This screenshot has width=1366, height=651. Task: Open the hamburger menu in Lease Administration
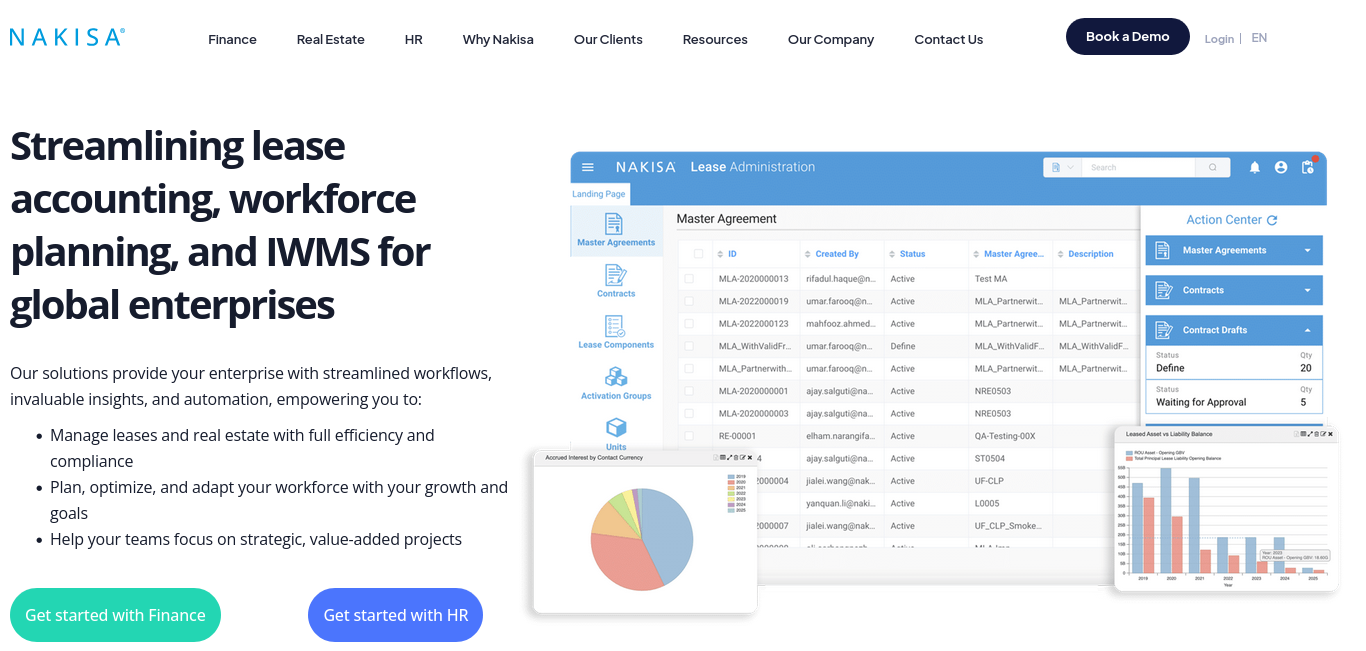point(588,167)
